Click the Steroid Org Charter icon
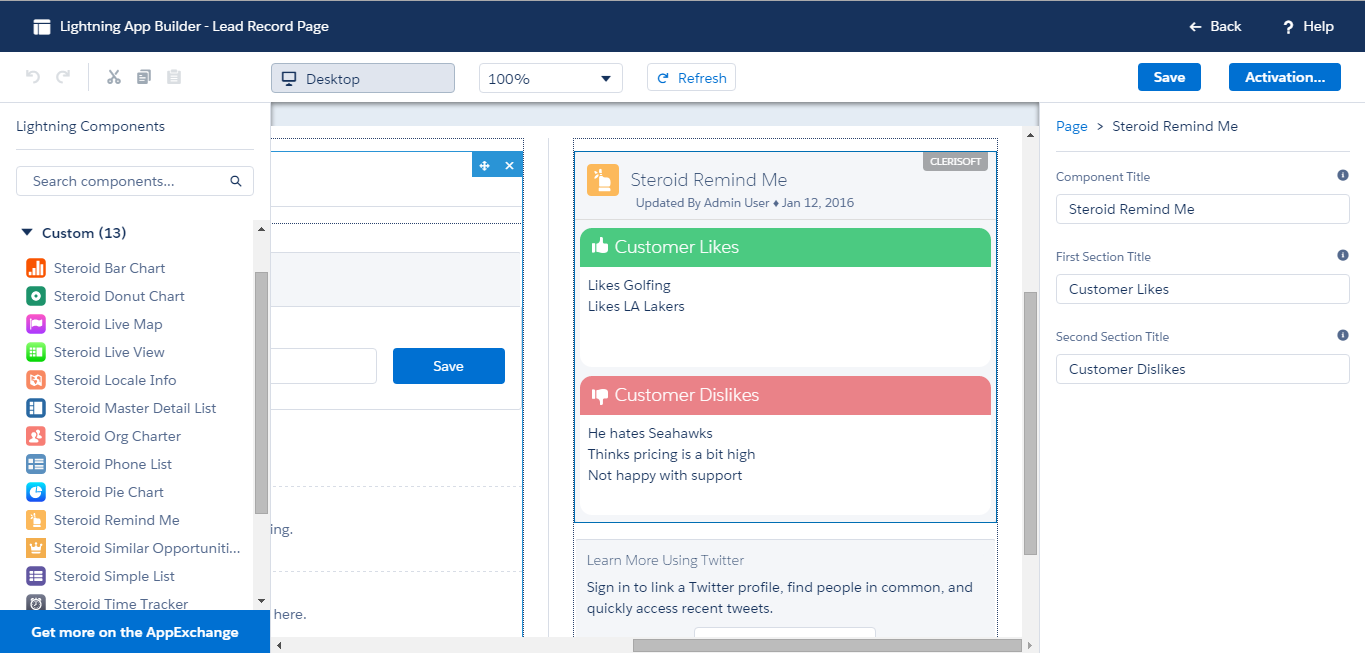The width and height of the screenshot is (1365, 653). pos(36,436)
